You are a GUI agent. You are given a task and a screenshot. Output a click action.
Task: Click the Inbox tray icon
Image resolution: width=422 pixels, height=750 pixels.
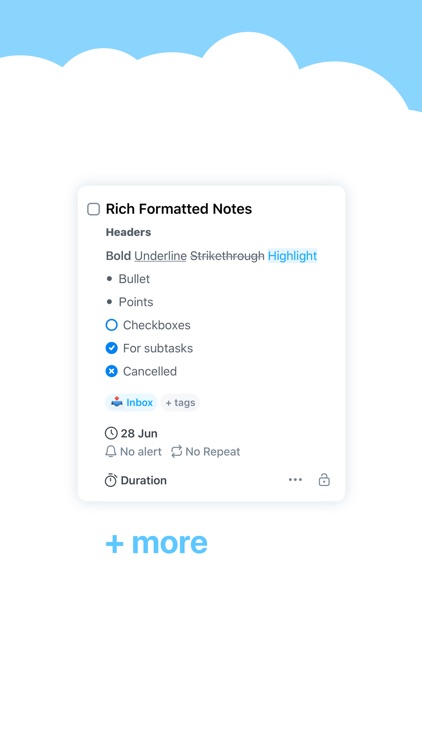coord(117,402)
